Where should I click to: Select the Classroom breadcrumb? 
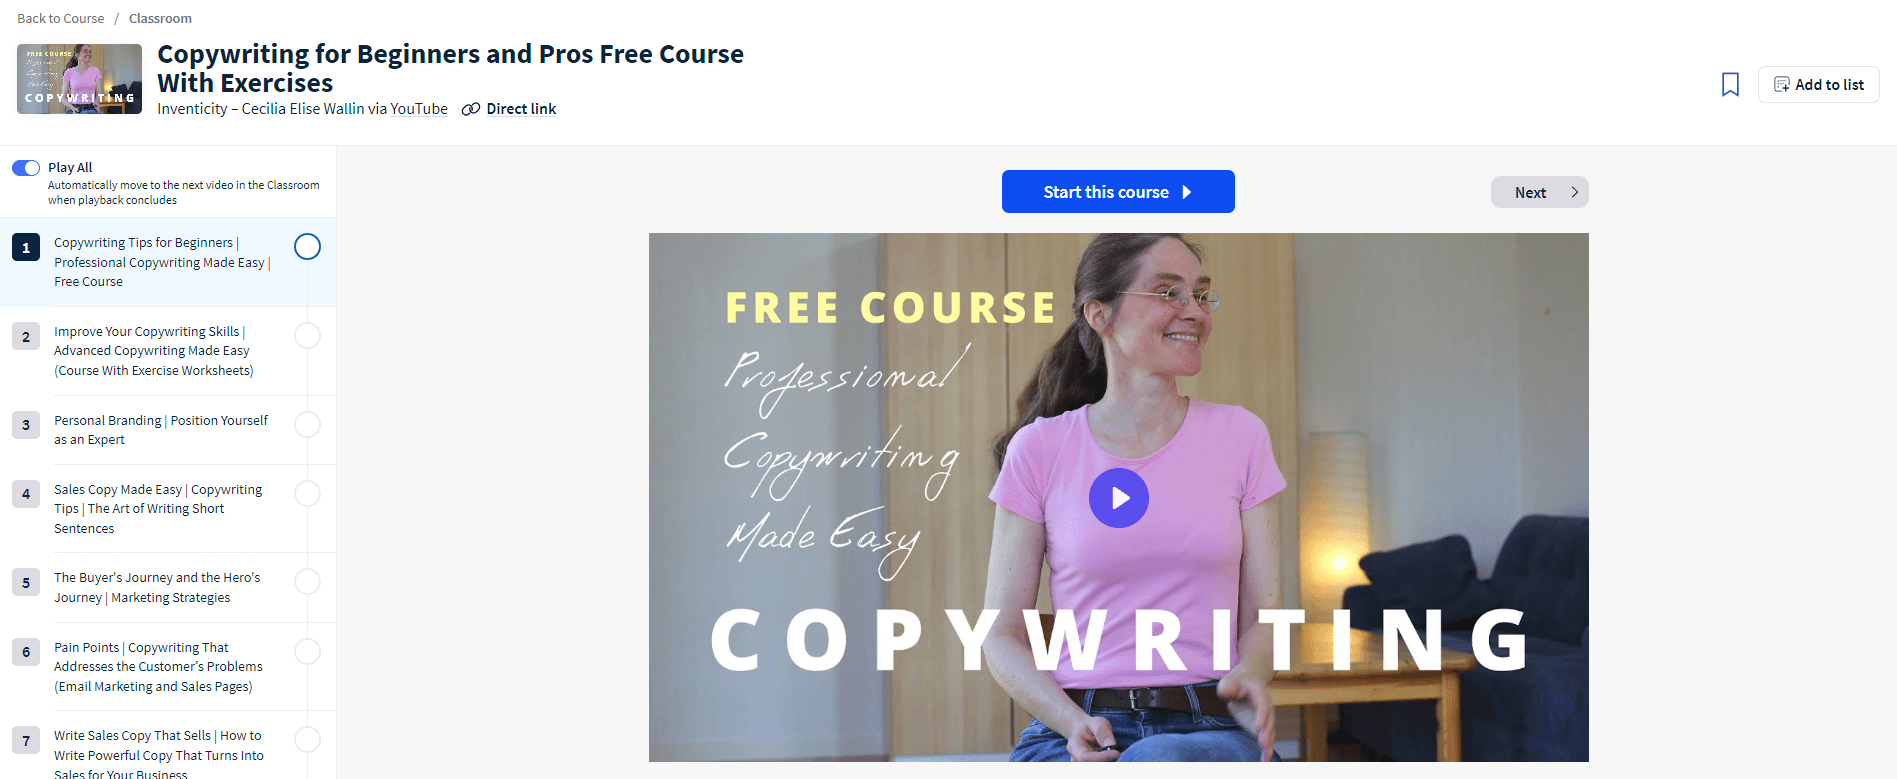160,18
